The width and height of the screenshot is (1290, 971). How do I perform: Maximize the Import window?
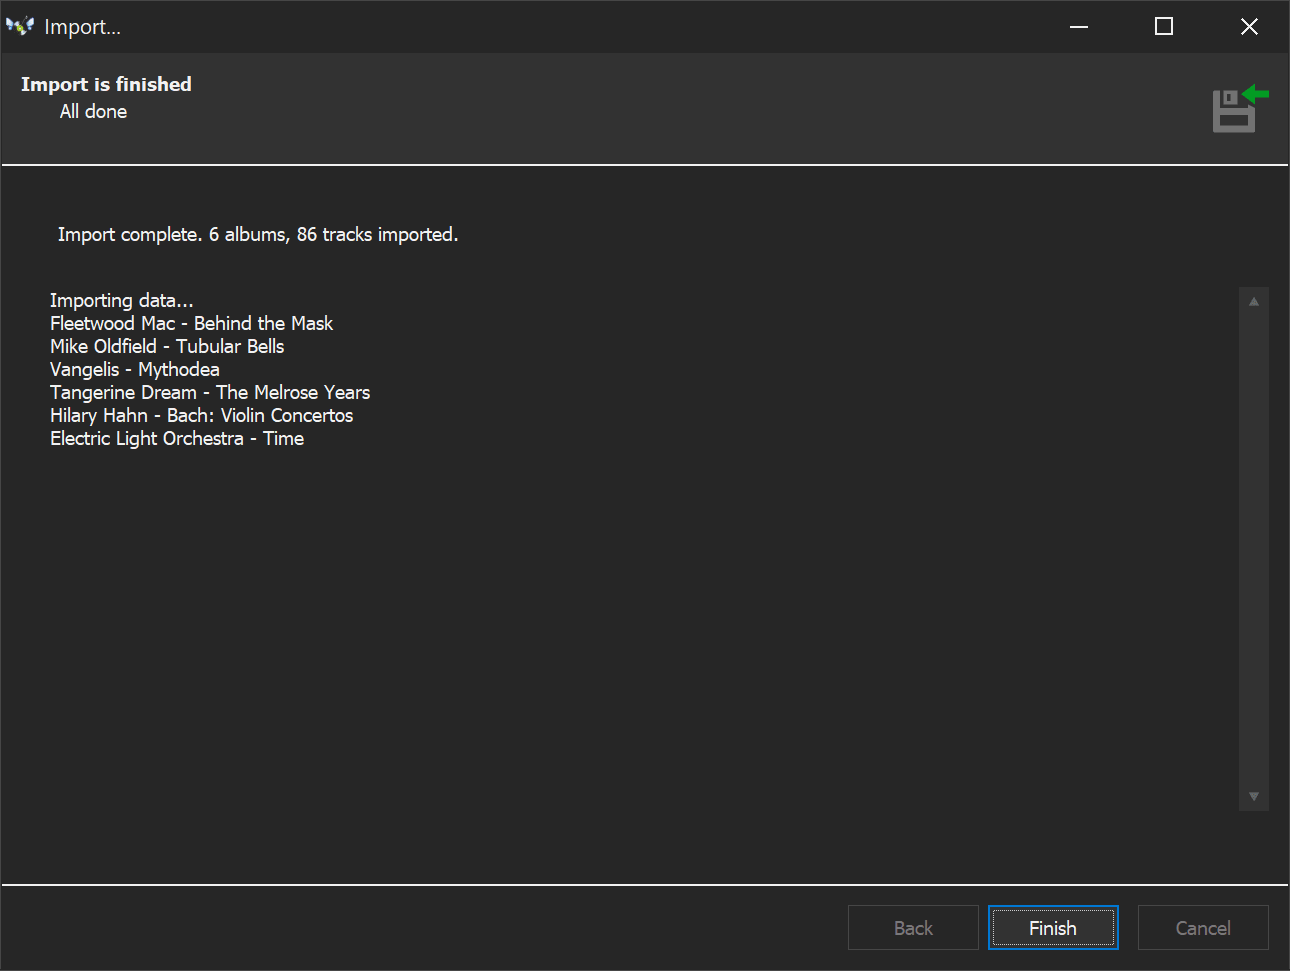click(x=1164, y=27)
